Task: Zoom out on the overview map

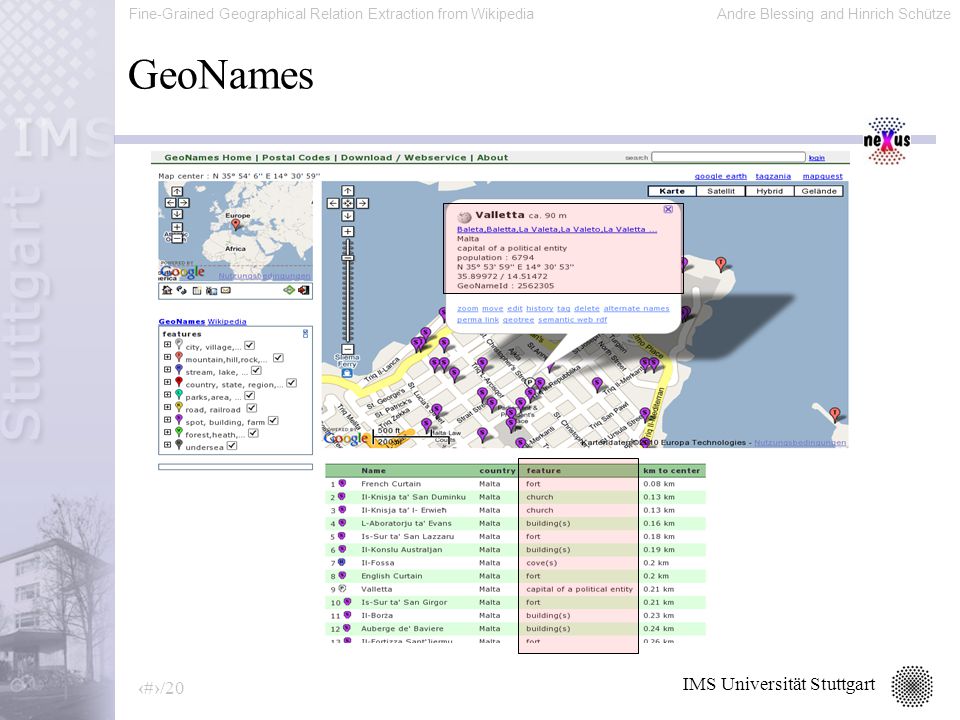Action: point(177,239)
